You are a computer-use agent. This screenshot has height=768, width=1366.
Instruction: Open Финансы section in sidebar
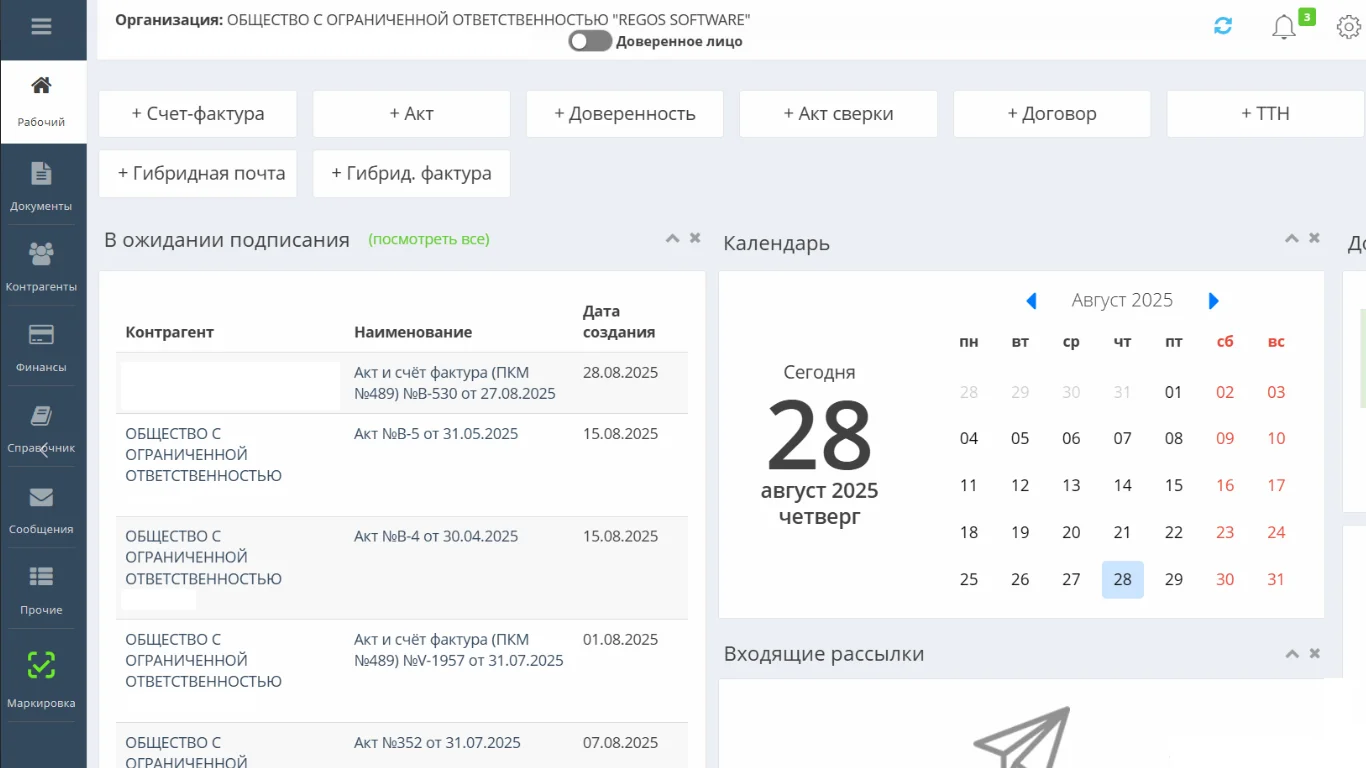41,347
